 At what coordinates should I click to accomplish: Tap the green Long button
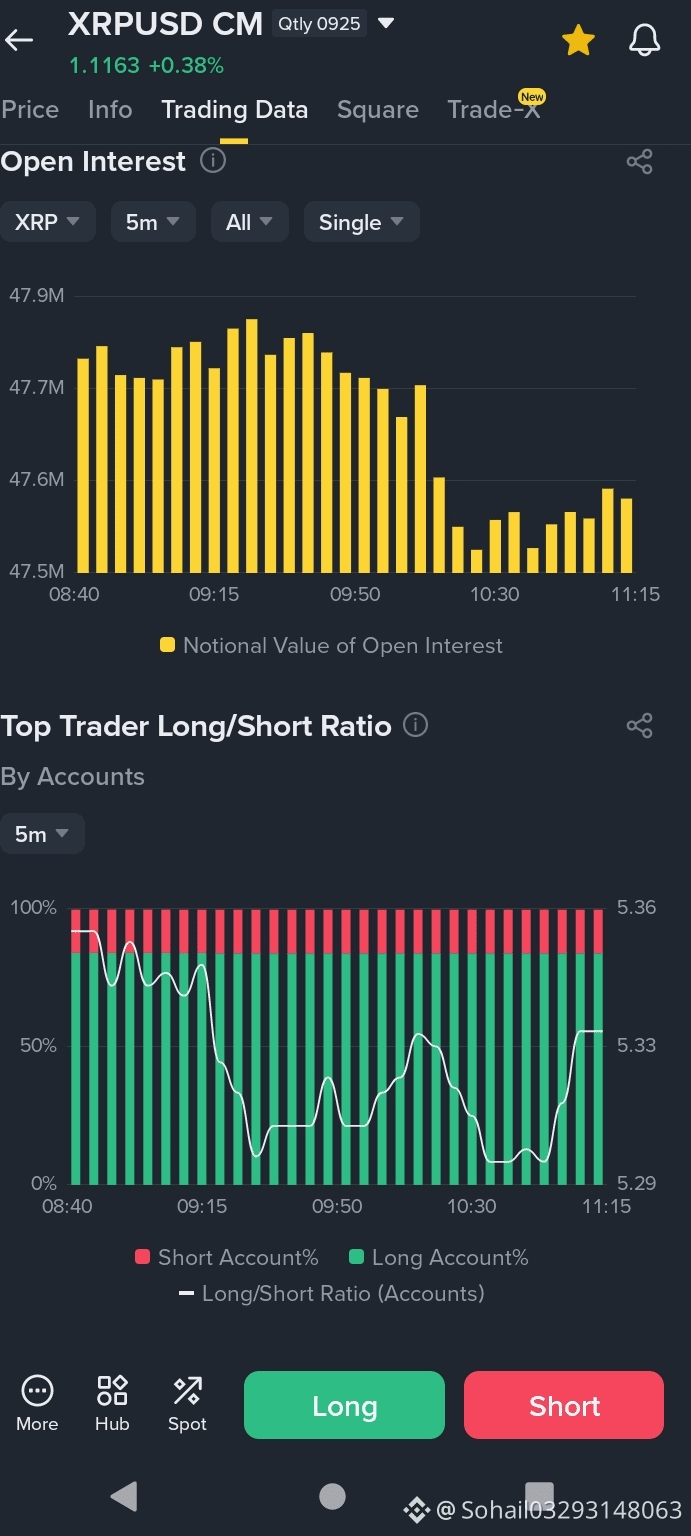[344, 1405]
